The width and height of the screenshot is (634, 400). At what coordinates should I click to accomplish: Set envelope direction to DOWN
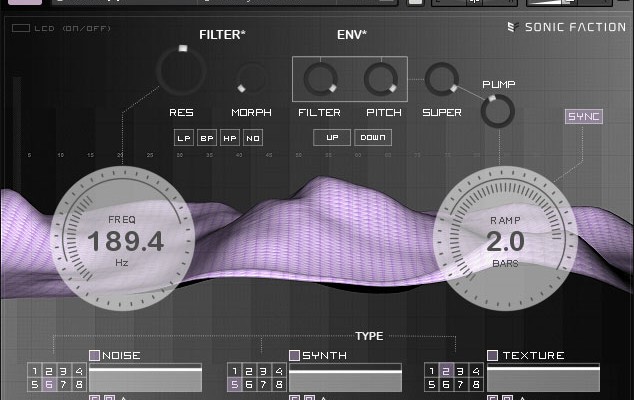pyautogui.click(x=372, y=137)
